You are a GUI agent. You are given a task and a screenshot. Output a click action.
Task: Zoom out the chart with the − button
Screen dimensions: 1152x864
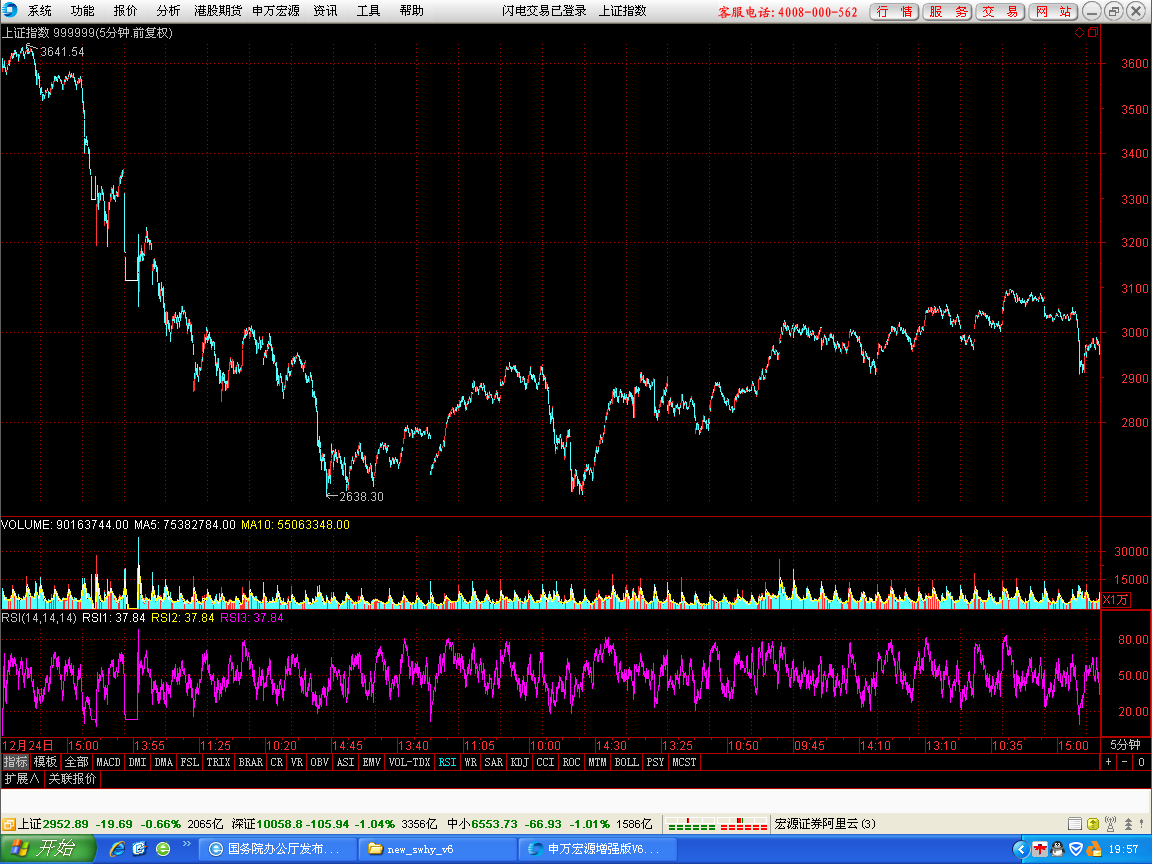(x=1125, y=762)
